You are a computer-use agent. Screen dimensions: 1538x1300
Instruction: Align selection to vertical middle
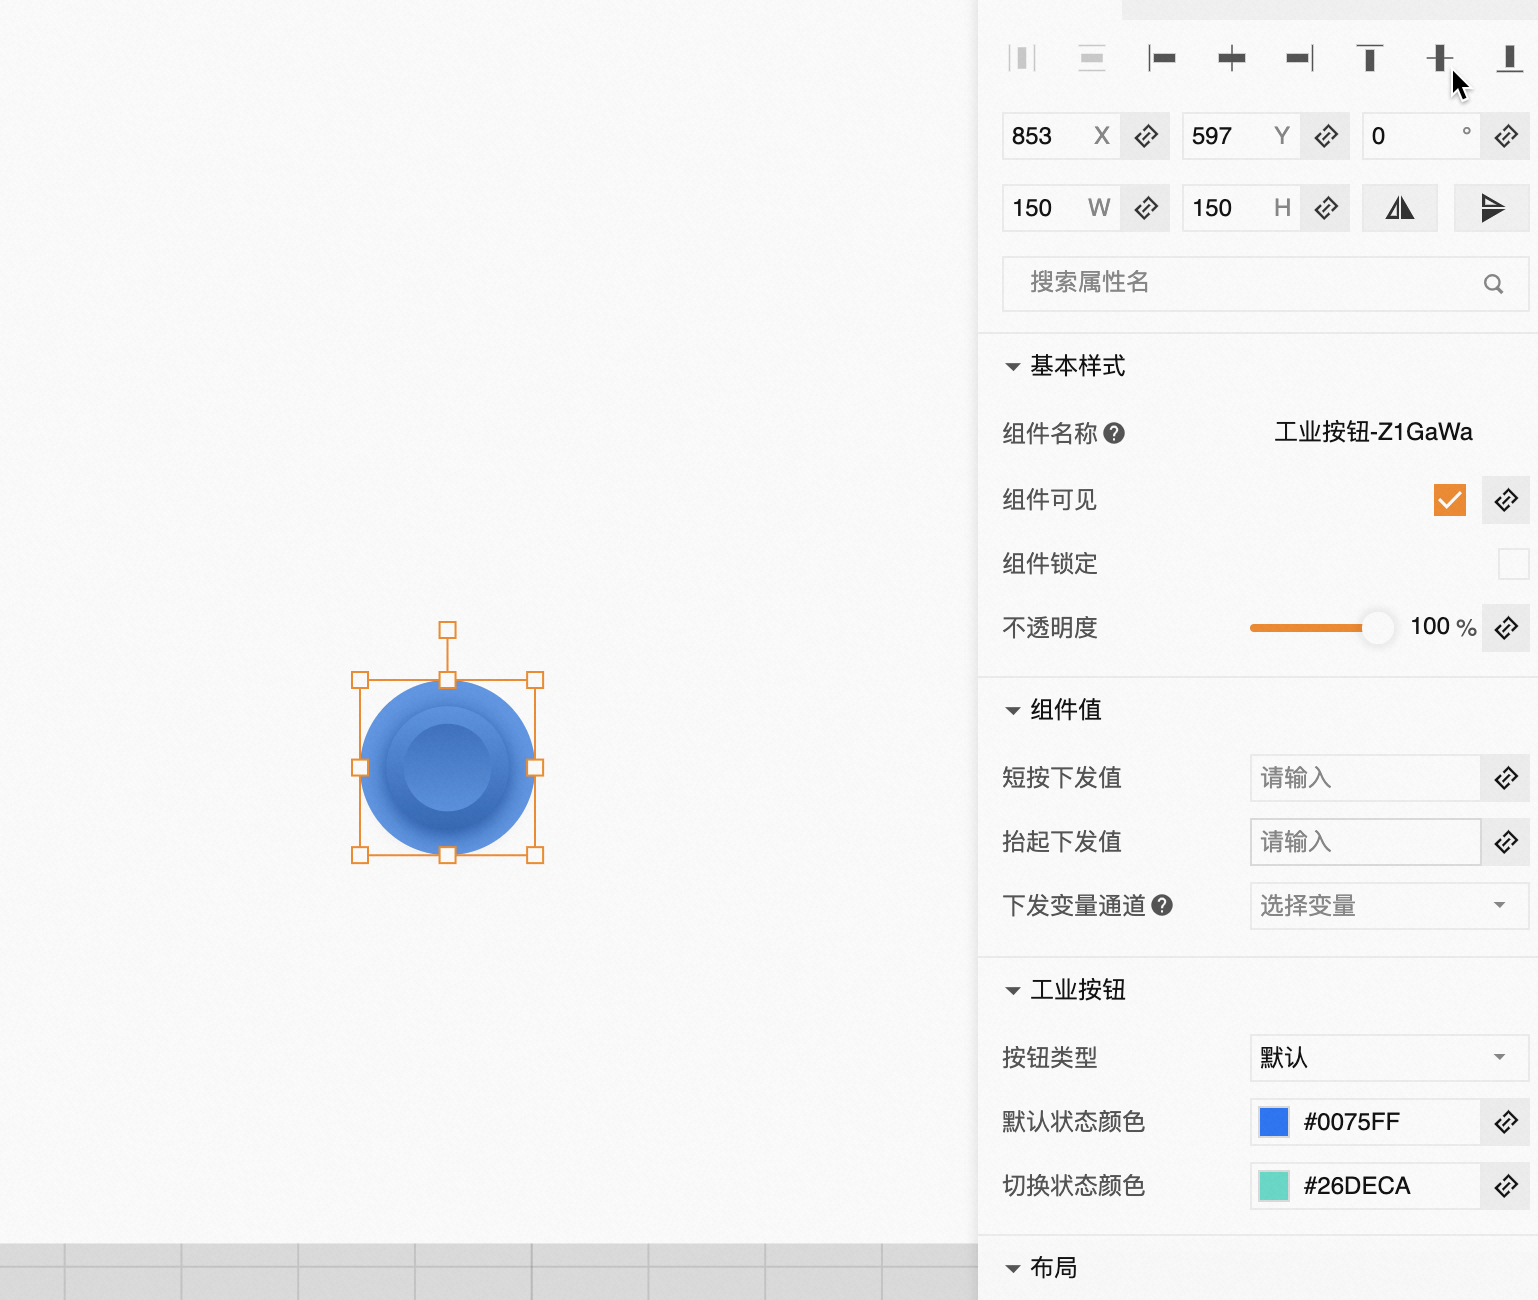point(1440,58)
